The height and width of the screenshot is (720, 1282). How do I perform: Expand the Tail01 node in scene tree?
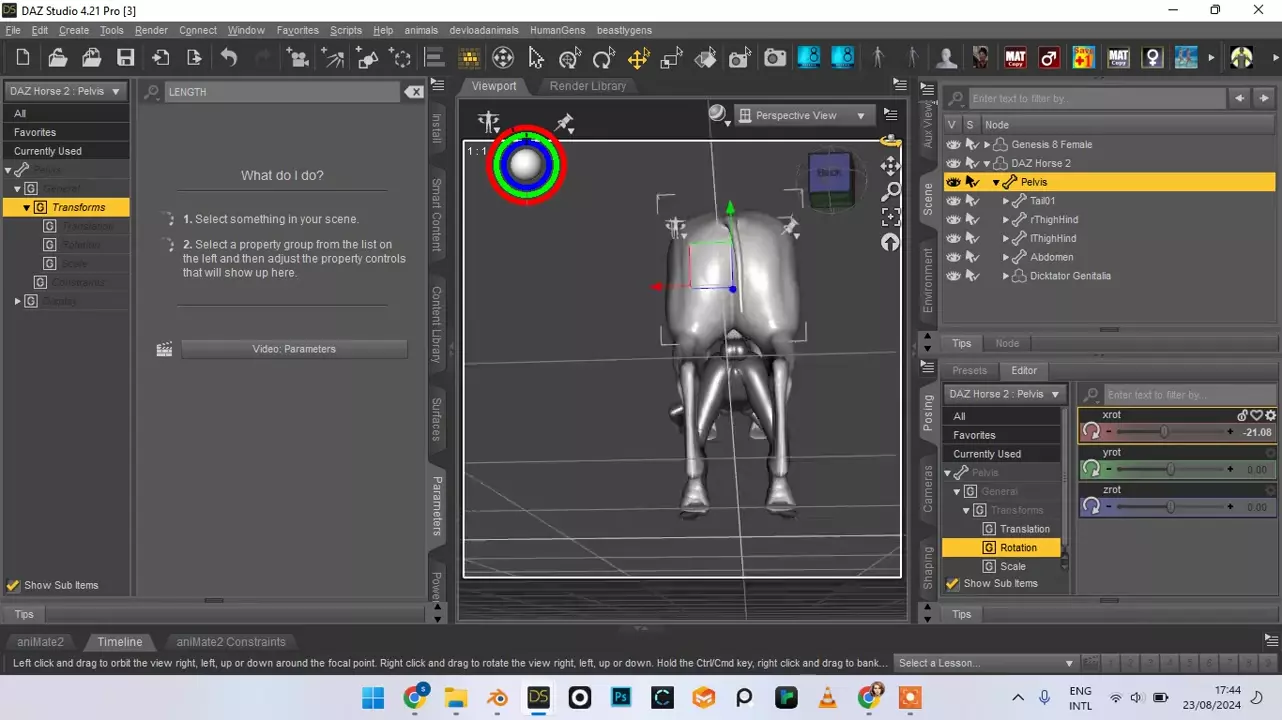[x=1006, y=201]
